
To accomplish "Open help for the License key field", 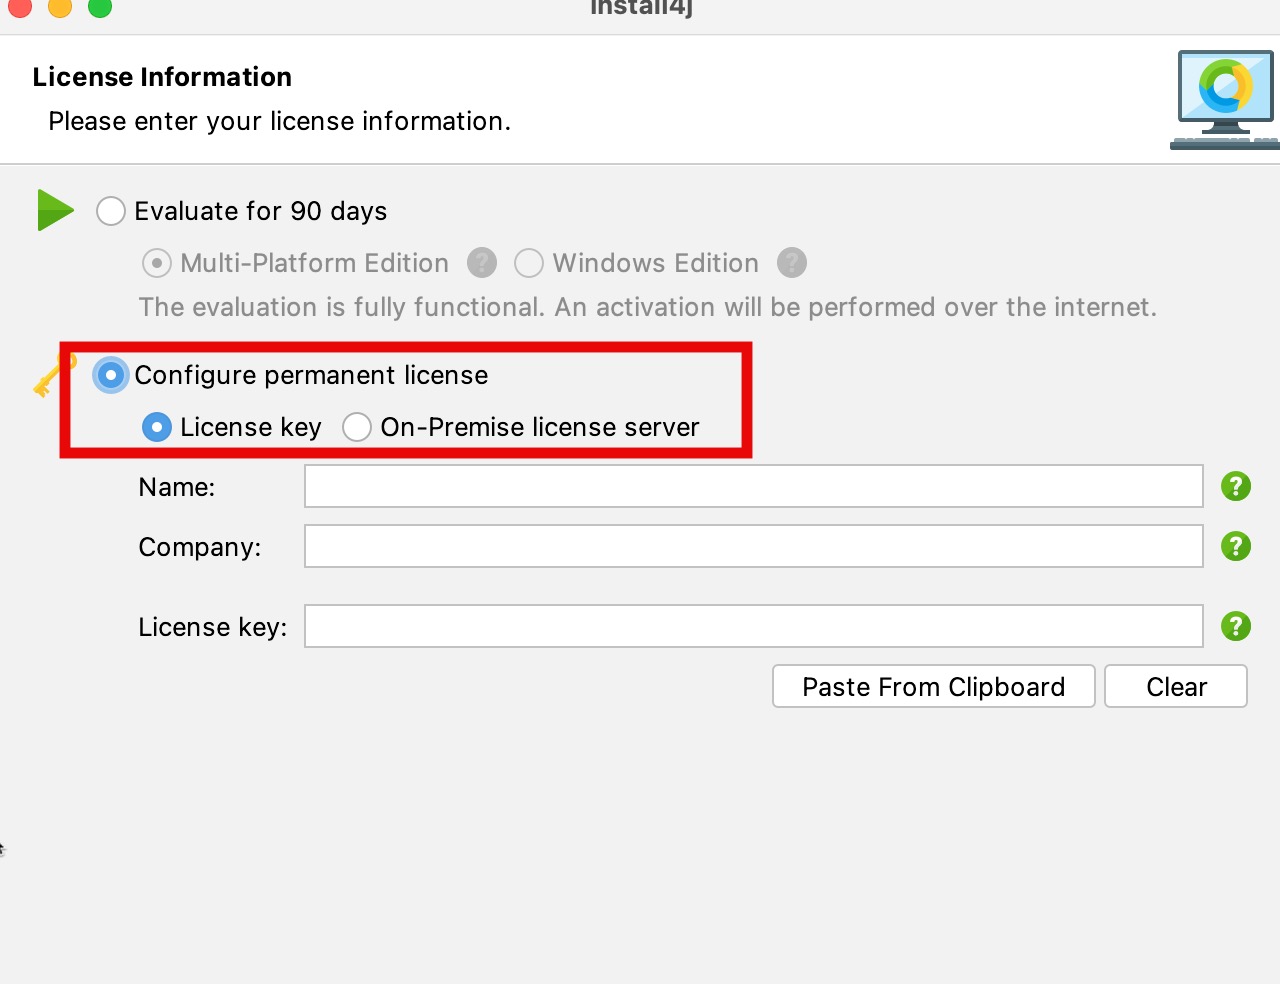I will pyautogui.click(x=1236, y=626).
